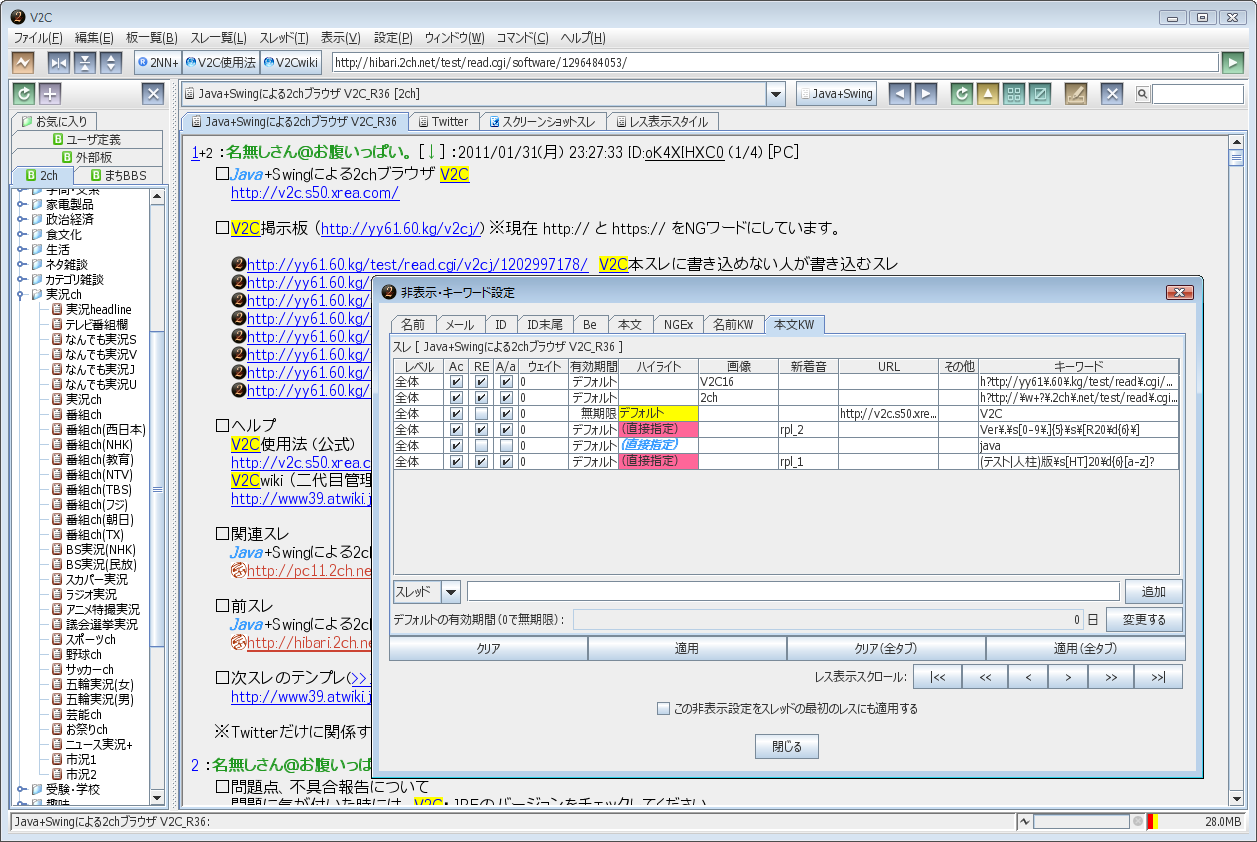The width and height of the screenshot is (1257, 842).
Task: Collapse the 実況ch board category
Action: [x=21, y=295]
